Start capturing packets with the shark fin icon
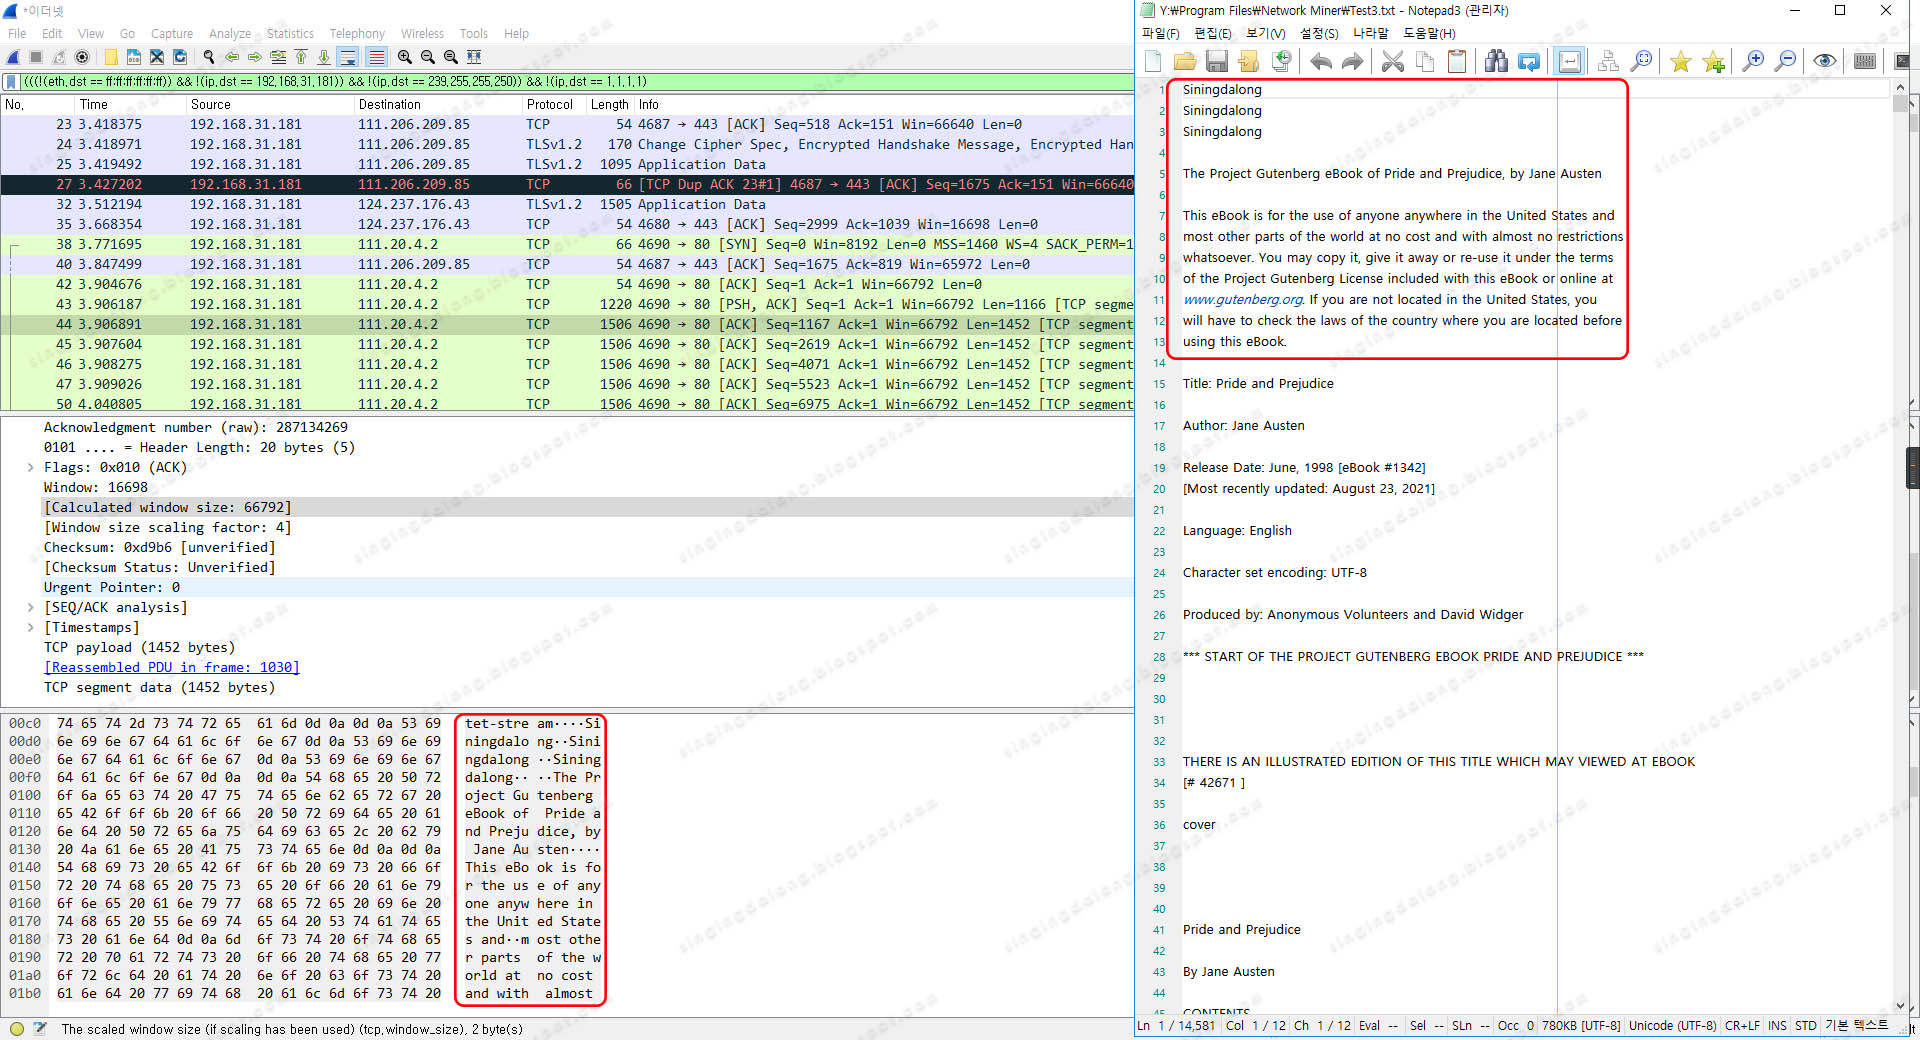Image resolution: width=1920 pixels, height=1040 pixels. tap(13, 57)
